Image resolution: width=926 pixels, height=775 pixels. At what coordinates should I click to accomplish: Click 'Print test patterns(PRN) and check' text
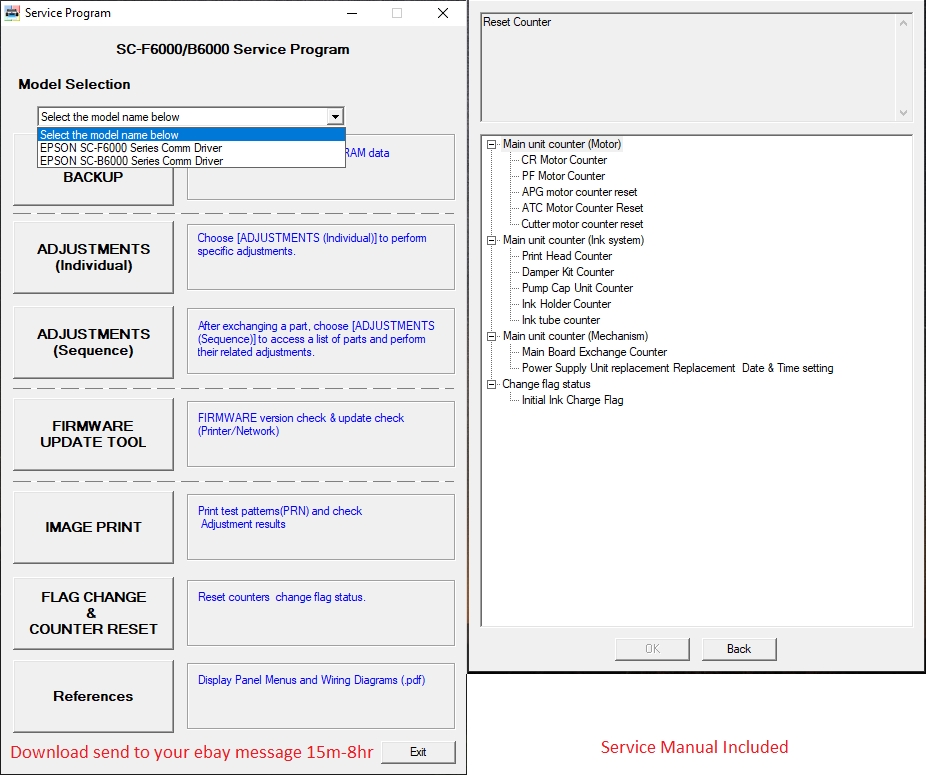point(279,517)
